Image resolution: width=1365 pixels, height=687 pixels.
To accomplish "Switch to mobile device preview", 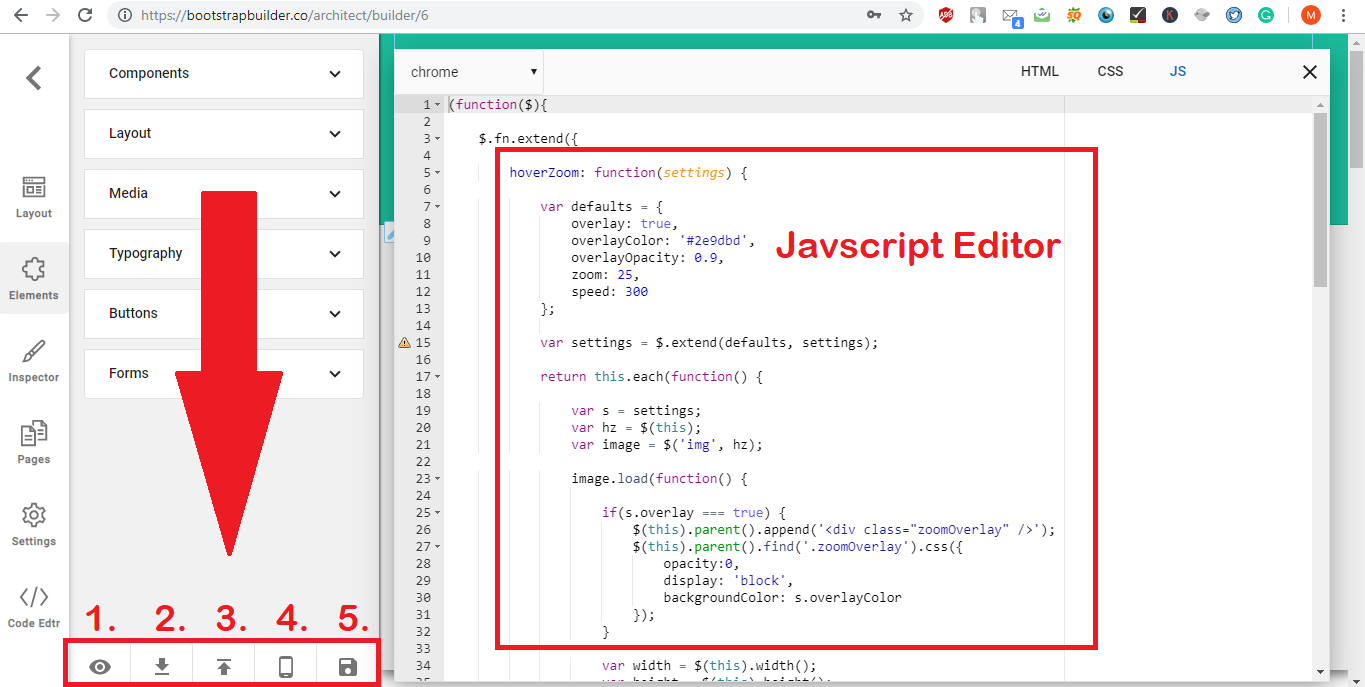I will [x=286, y=667].
